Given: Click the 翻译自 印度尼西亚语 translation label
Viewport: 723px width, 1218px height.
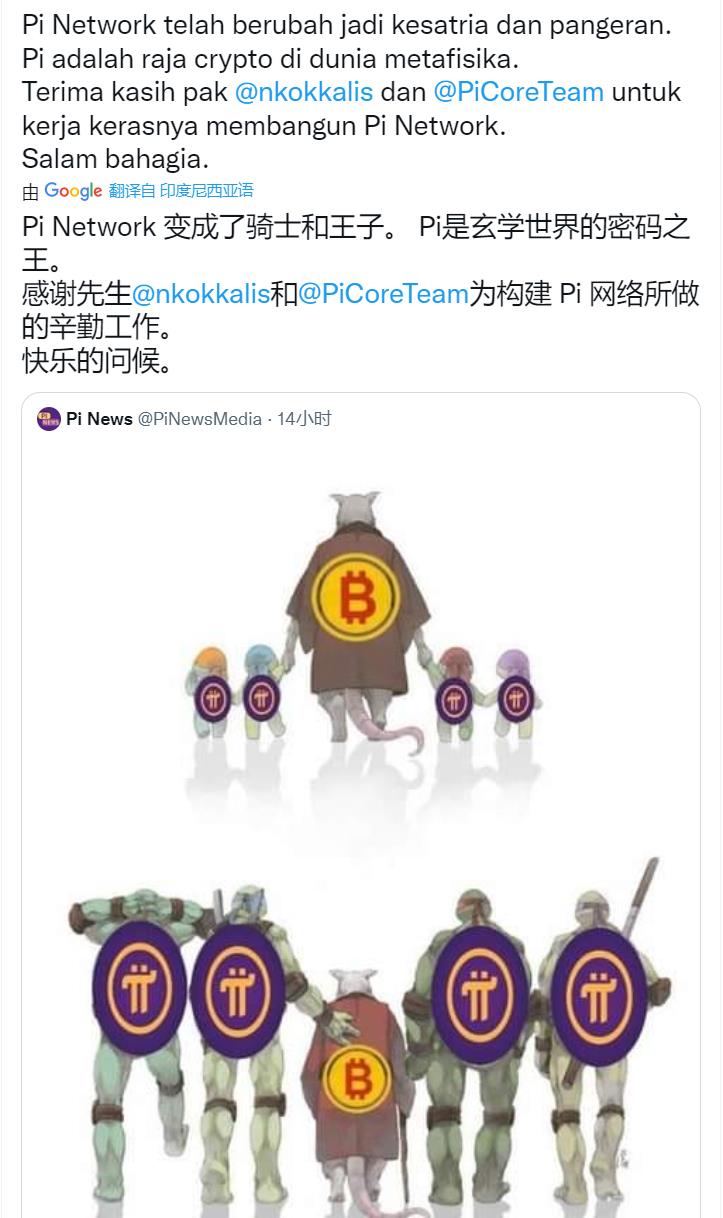Looking at the screenshot, I should (x=181, y=190).
